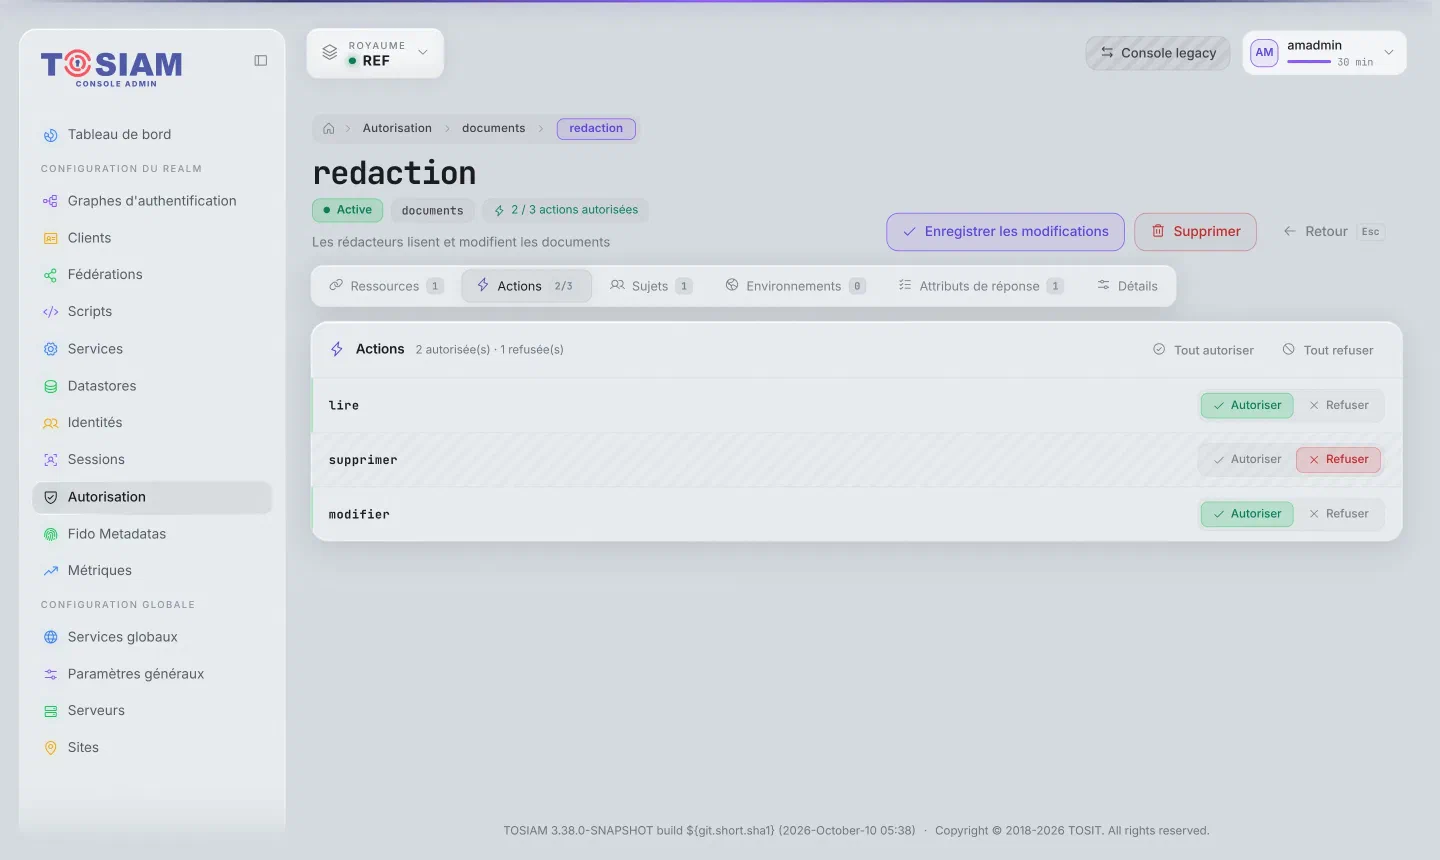Image resolution: width=1440 pixels, height=860 pixels.
Task: Click the CONFIGURATION GLOBALE heading
Action: pos(118,605)
